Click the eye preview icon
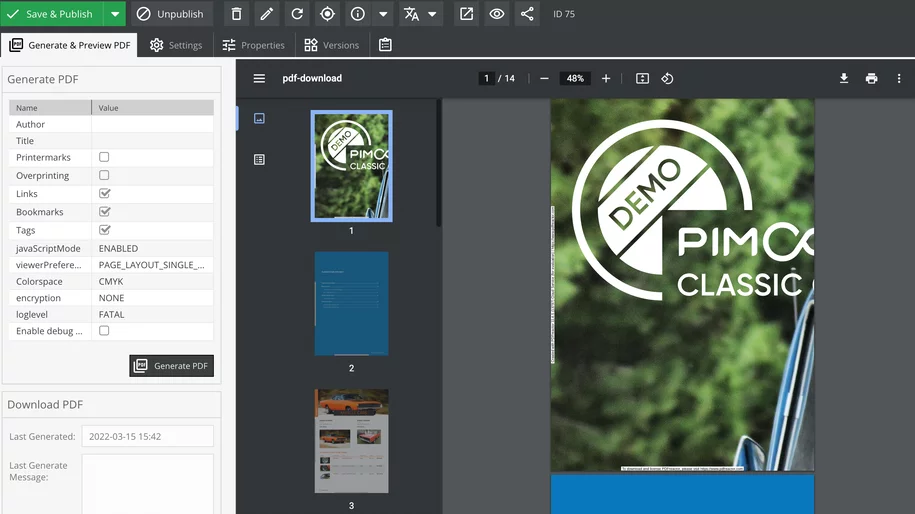The width and height of the screenshot is (915, 514). 497,14
